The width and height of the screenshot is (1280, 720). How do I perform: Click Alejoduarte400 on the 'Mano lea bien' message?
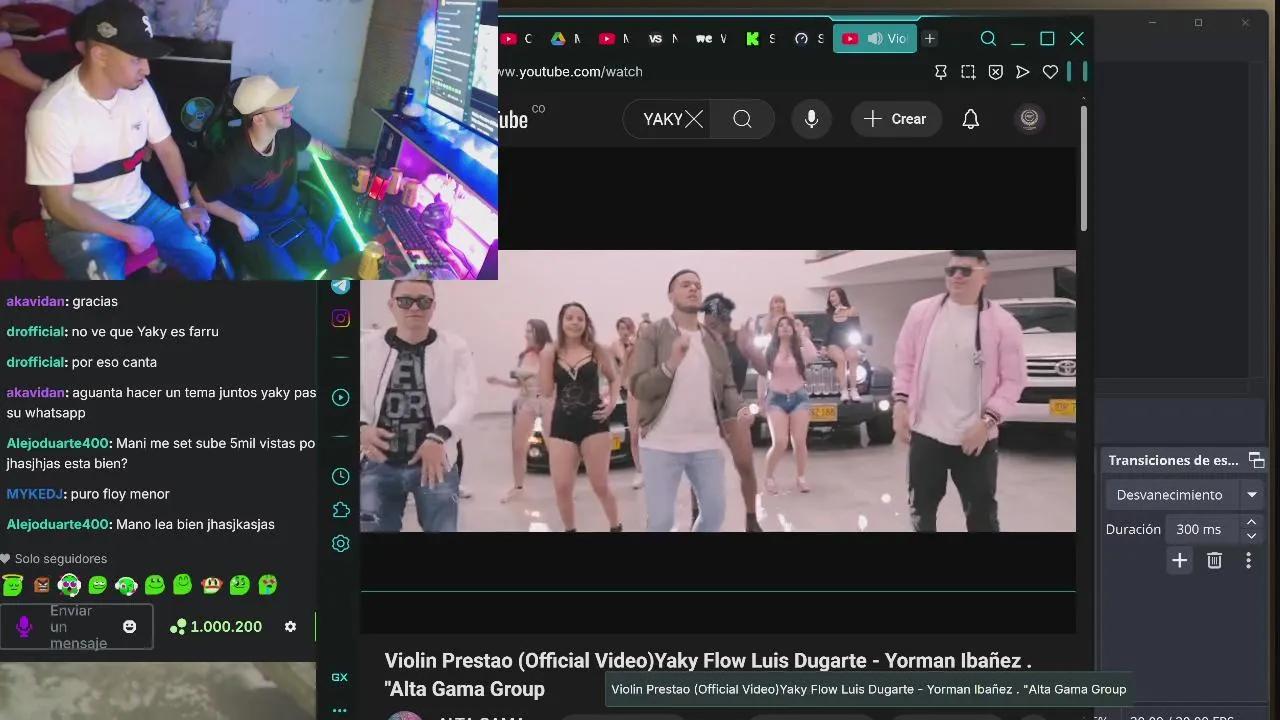(57, 524)
